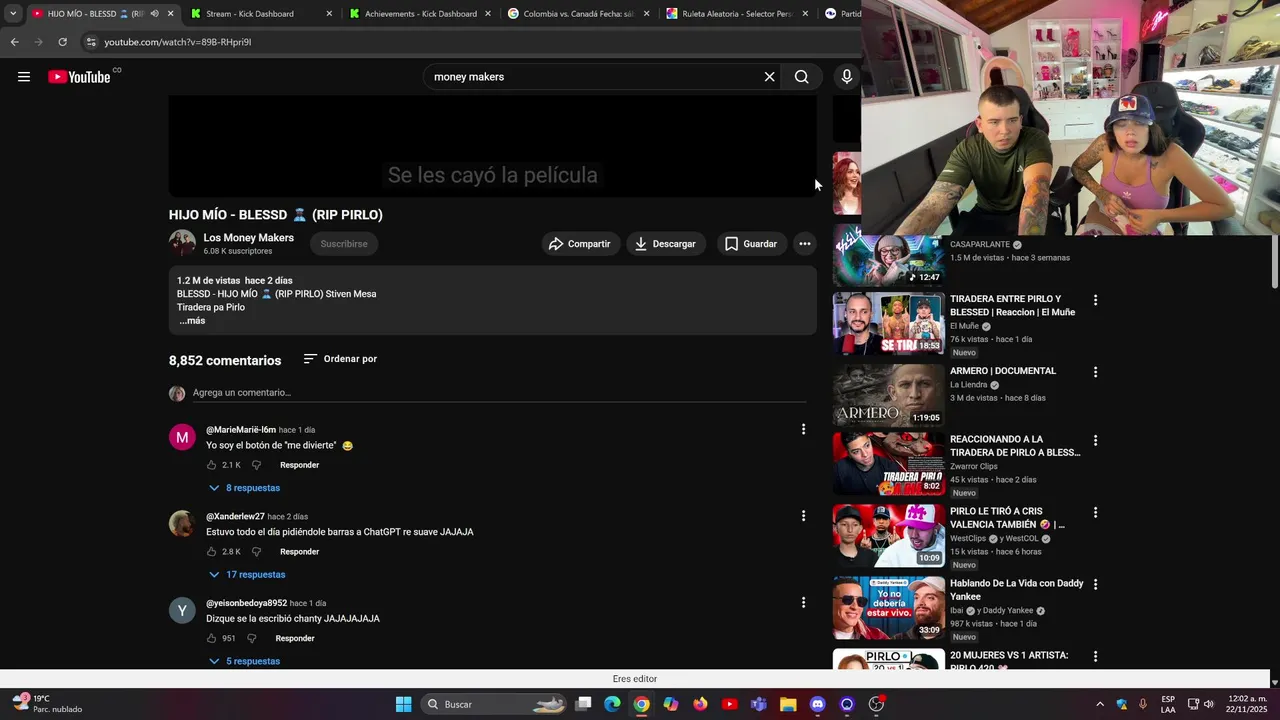Open more actions three-dot menu under video
Viewport: 1280px width, 720px height.
(804, 244)
